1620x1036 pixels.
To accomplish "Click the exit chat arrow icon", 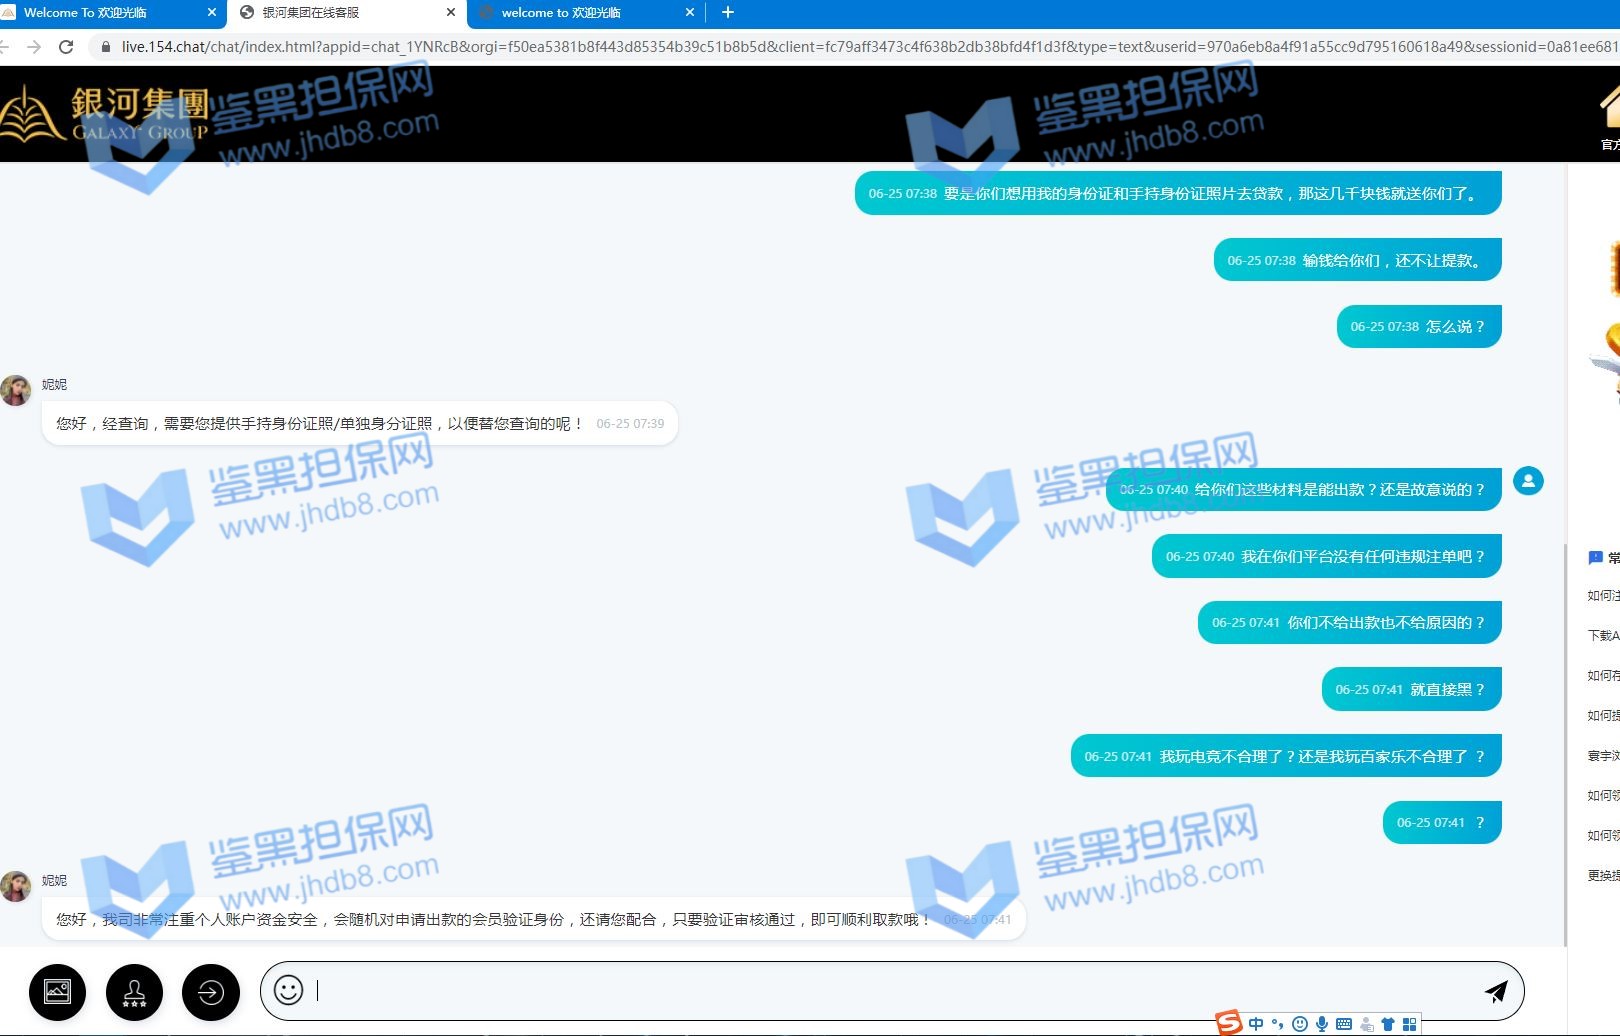I will pyautogui.click(x=210, y=992).
